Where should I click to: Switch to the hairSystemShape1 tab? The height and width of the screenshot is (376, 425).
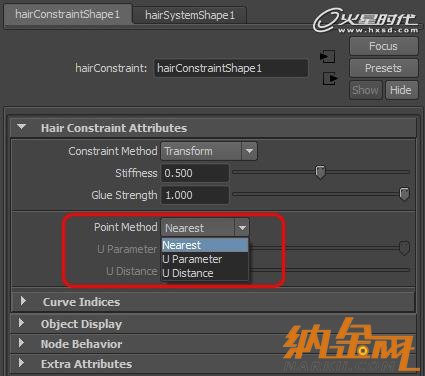click(190, 15)
